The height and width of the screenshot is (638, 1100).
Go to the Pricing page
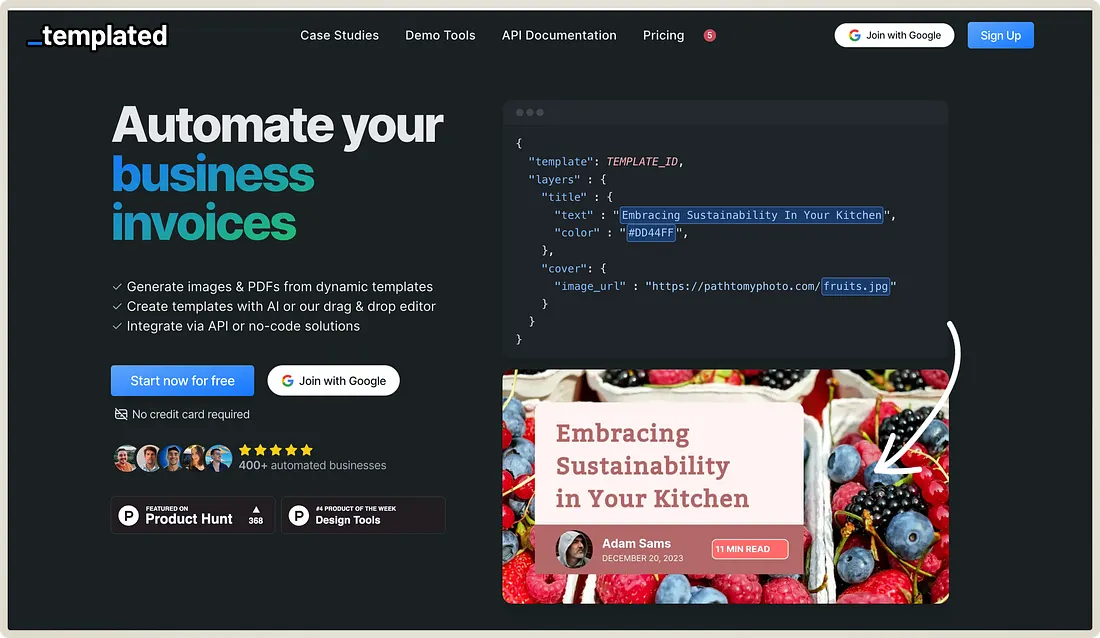click(663, 35)
